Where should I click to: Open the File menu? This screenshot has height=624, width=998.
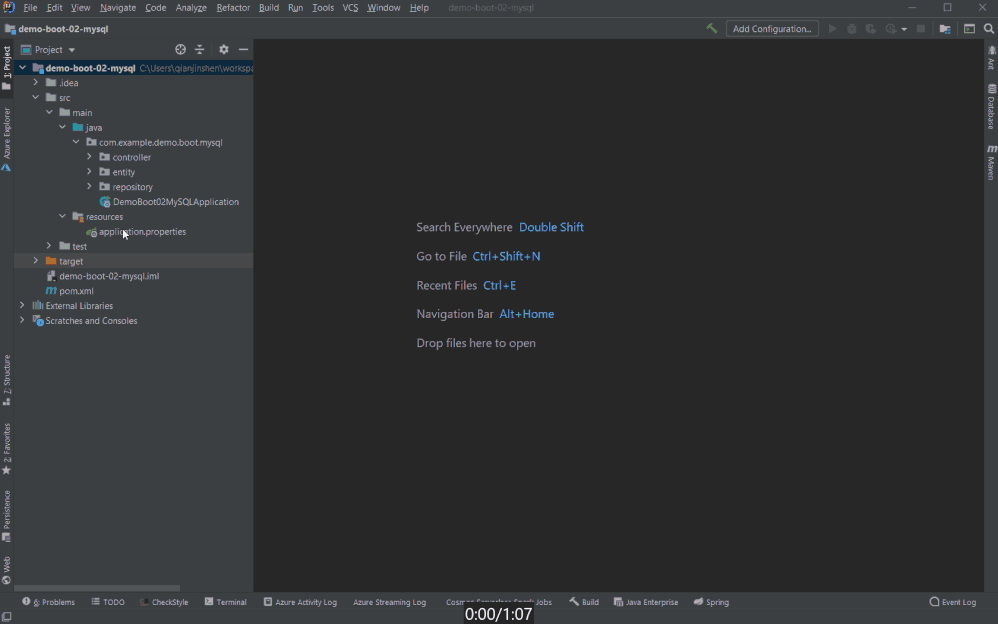[30, 8]
